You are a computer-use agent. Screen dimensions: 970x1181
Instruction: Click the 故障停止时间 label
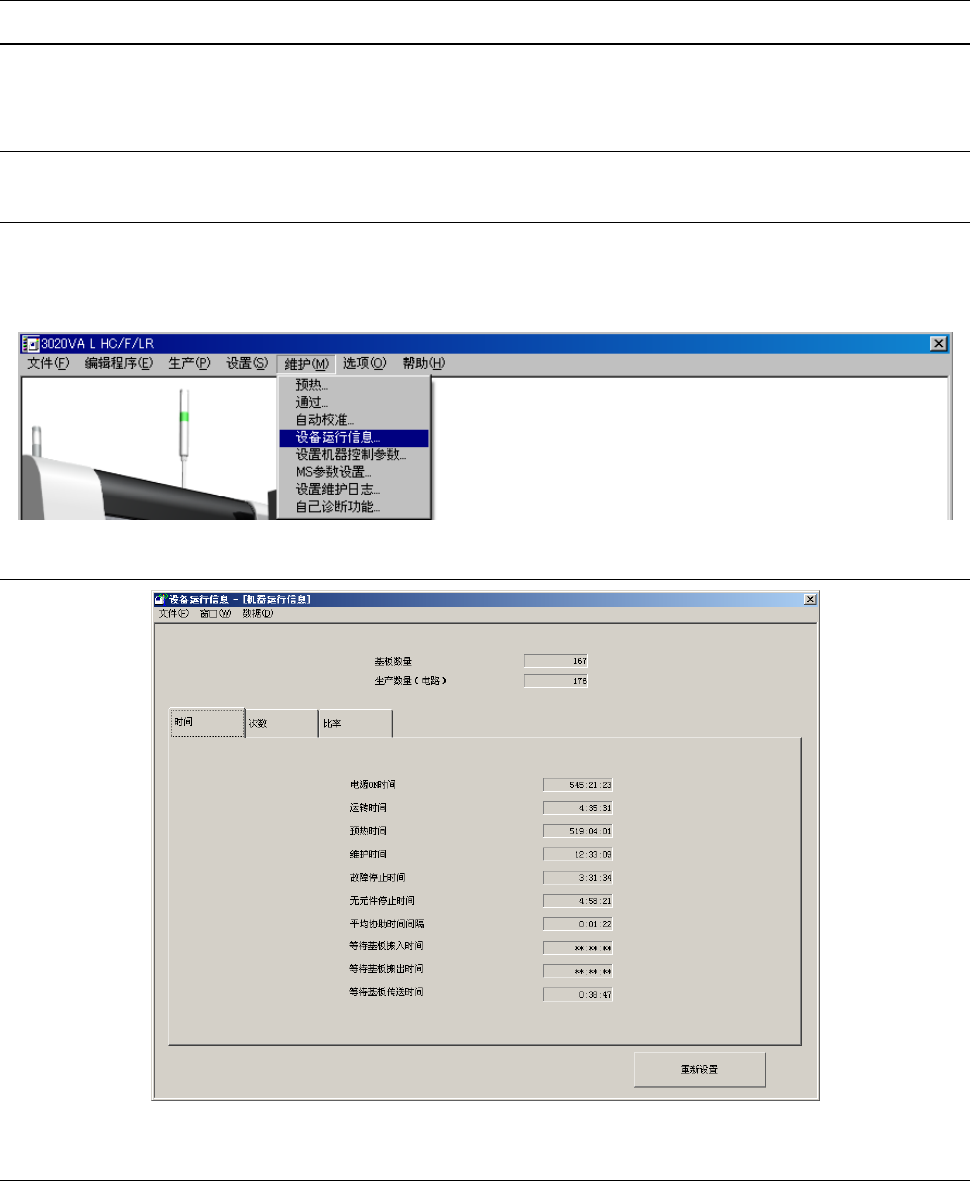click(x=377, y=877)
